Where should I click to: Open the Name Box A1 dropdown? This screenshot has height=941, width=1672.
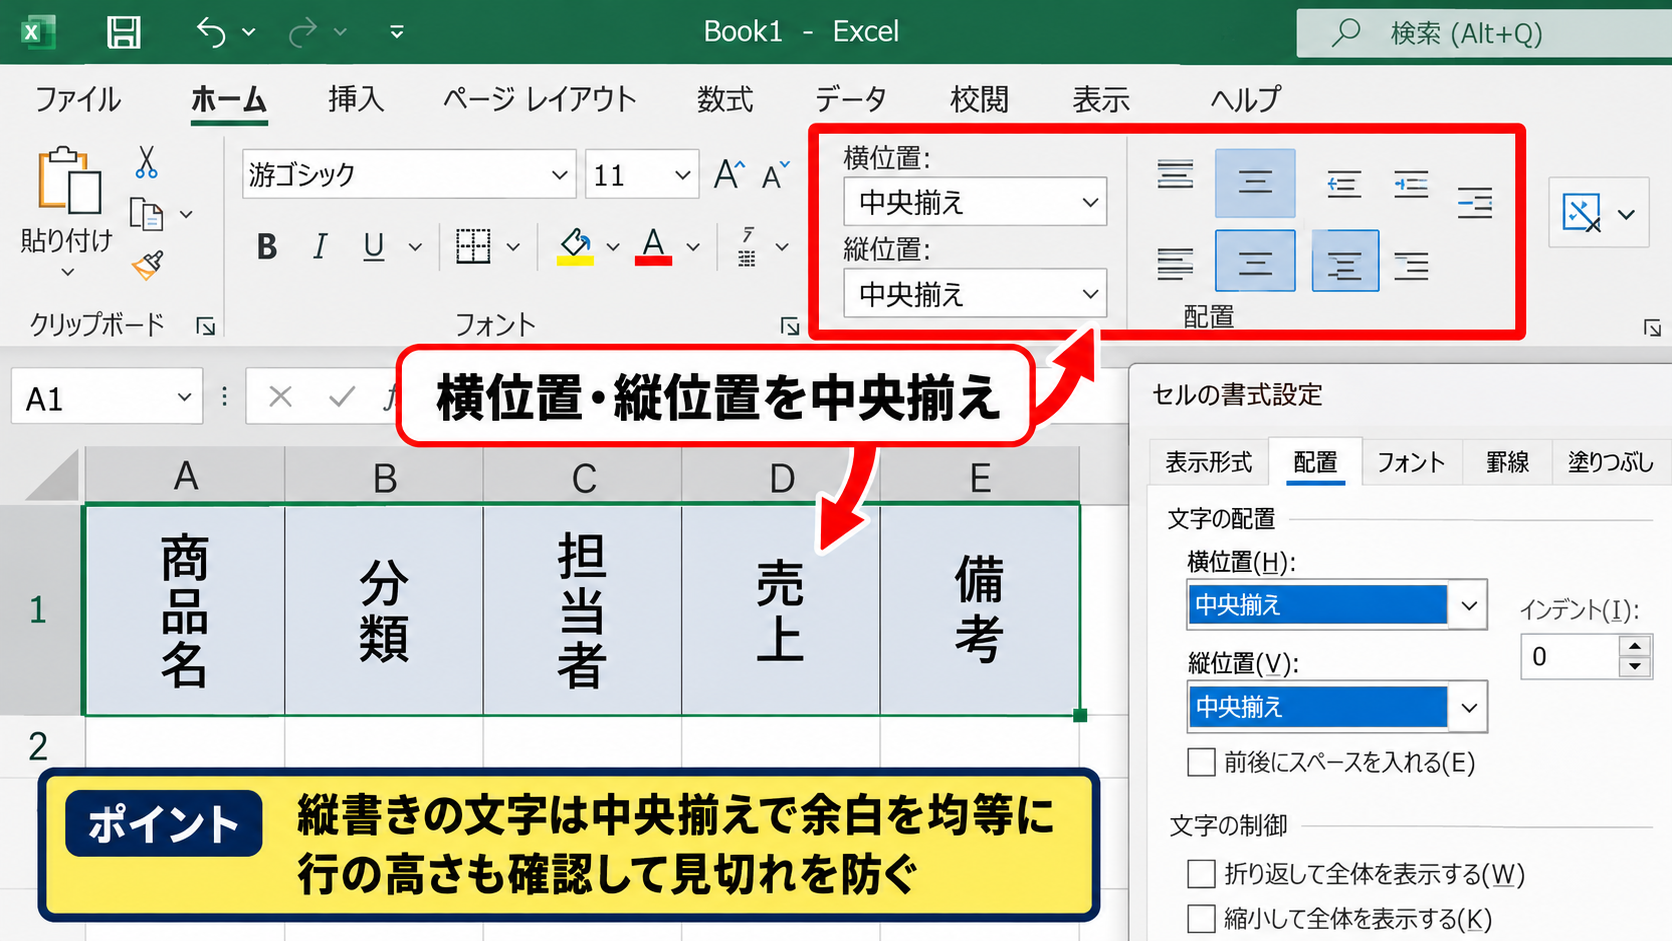184,398
